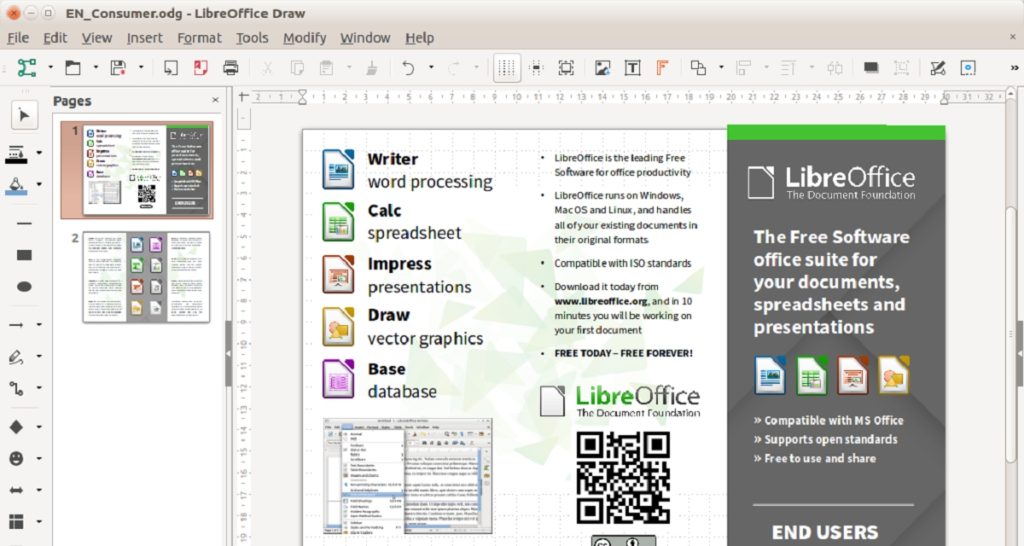Expand the Lines and Arrows dropdown
The width and height of the screenshot is (1024, 546).
click(39, 325)
